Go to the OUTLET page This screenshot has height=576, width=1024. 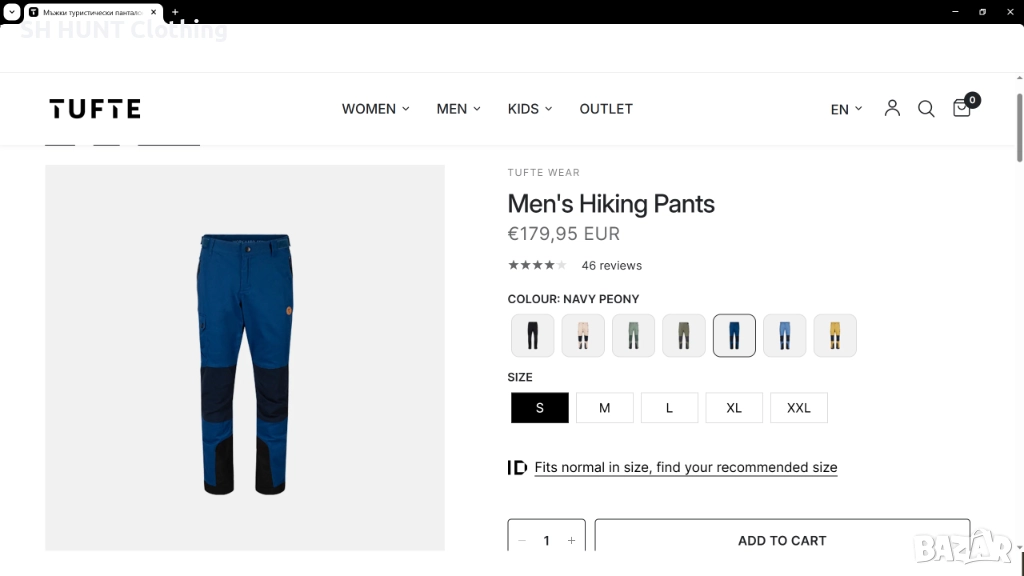(606, 109)
